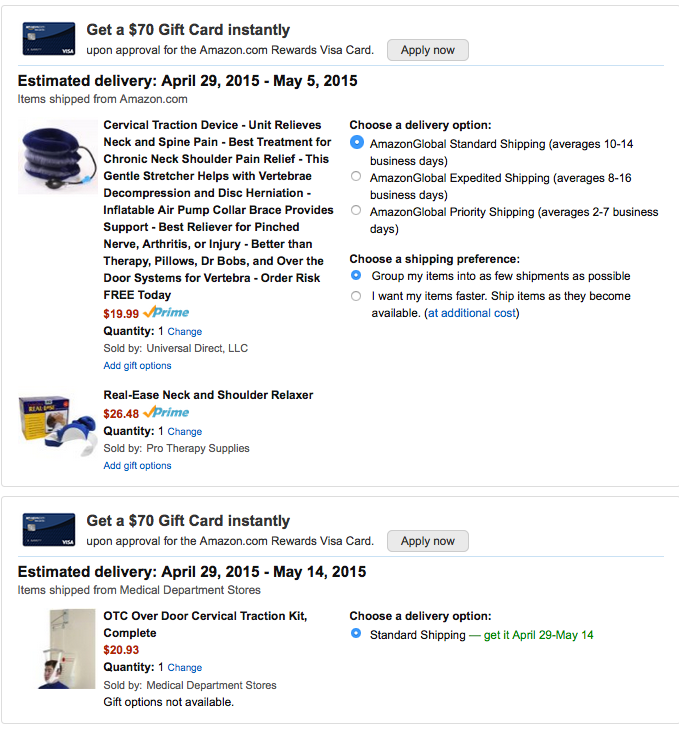Change quantity for Cervical Traction Device
679x731 pixels.
(184, 331)
